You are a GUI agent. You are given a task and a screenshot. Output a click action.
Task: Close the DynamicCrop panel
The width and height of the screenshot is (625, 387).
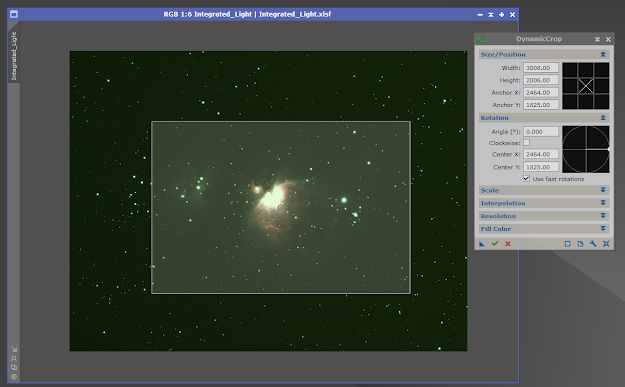point(608,39)
